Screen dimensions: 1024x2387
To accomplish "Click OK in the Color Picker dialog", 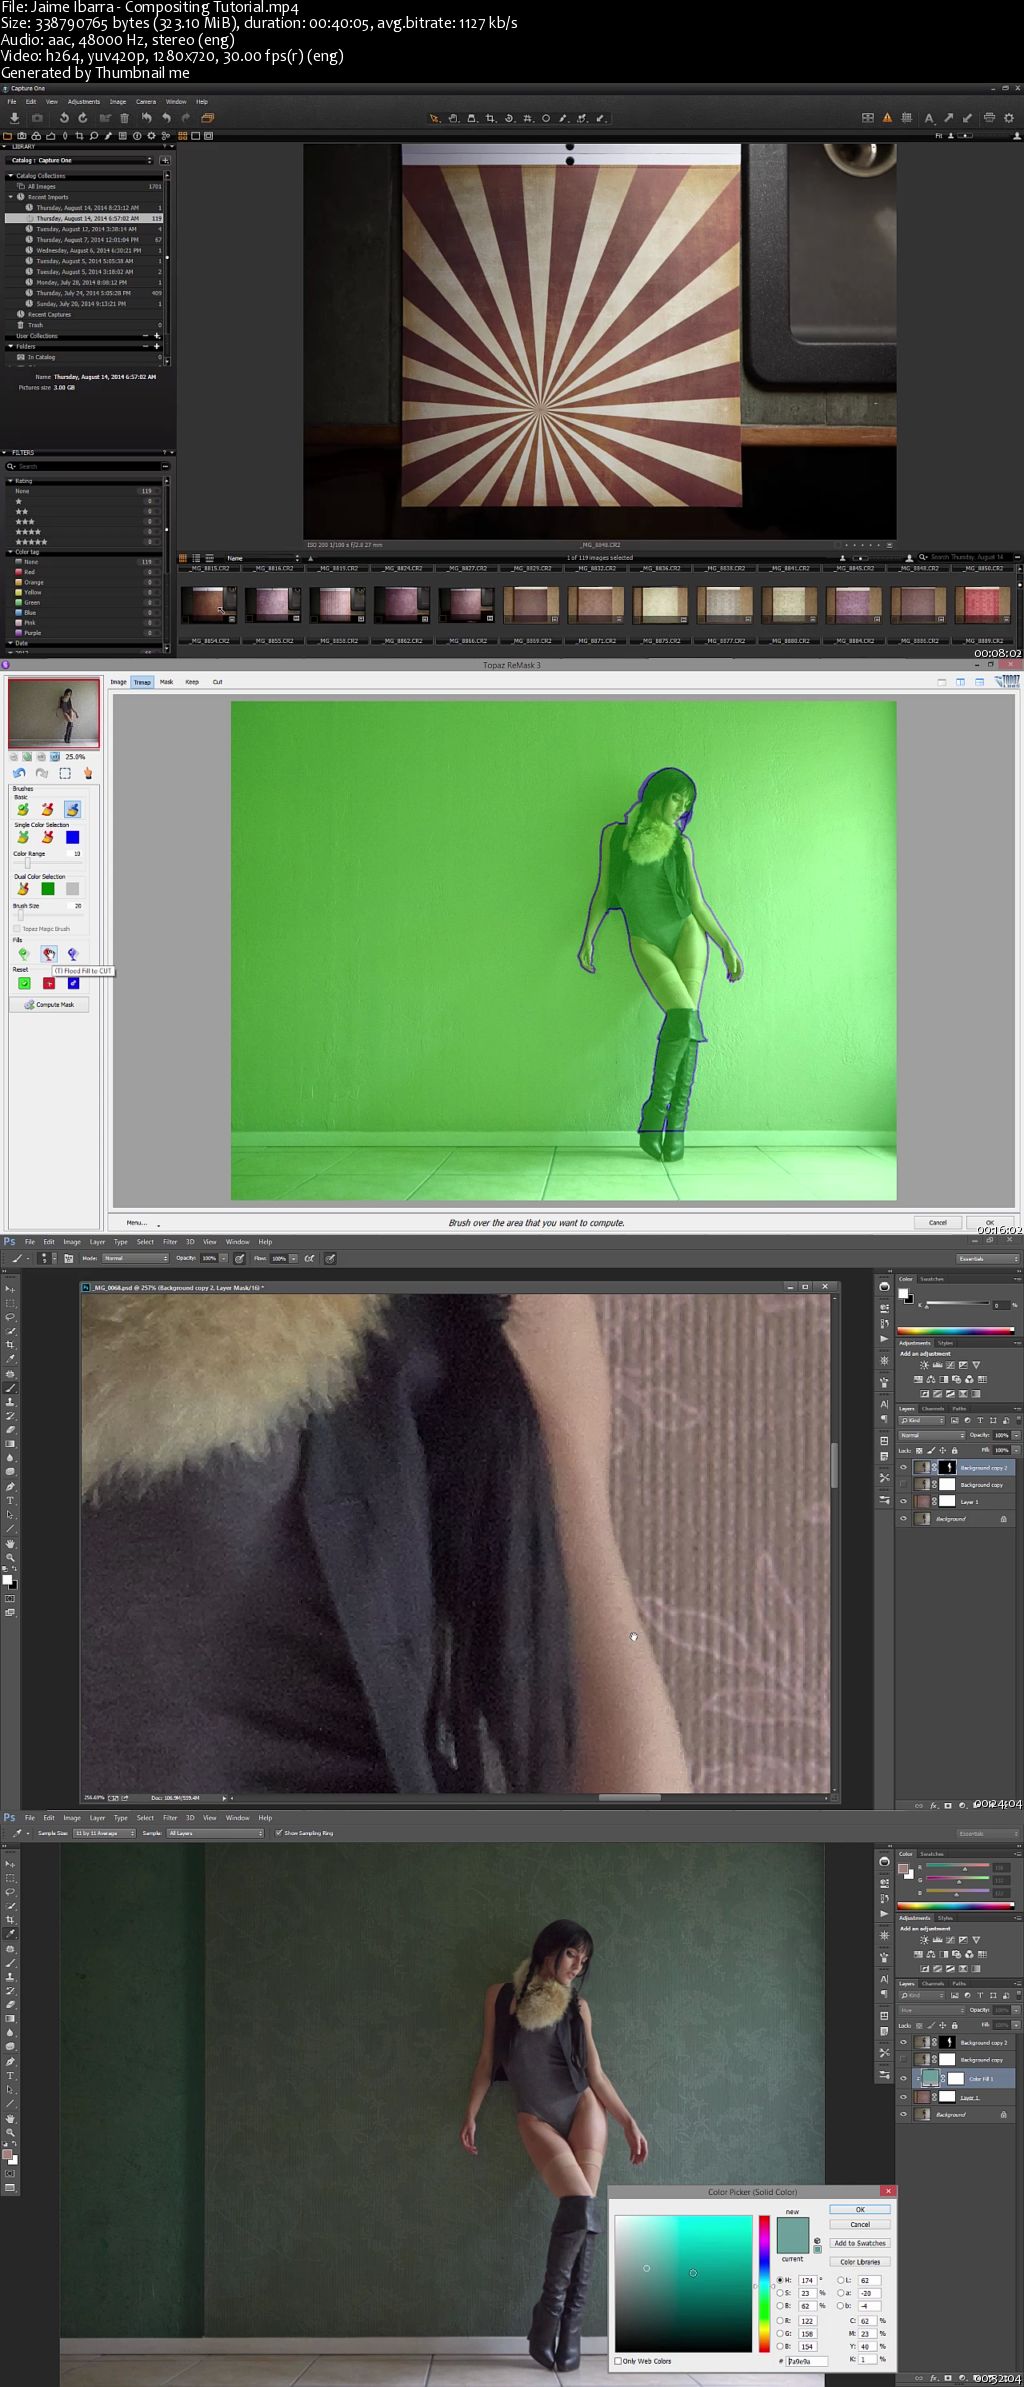I will [x=860, y=2209].
